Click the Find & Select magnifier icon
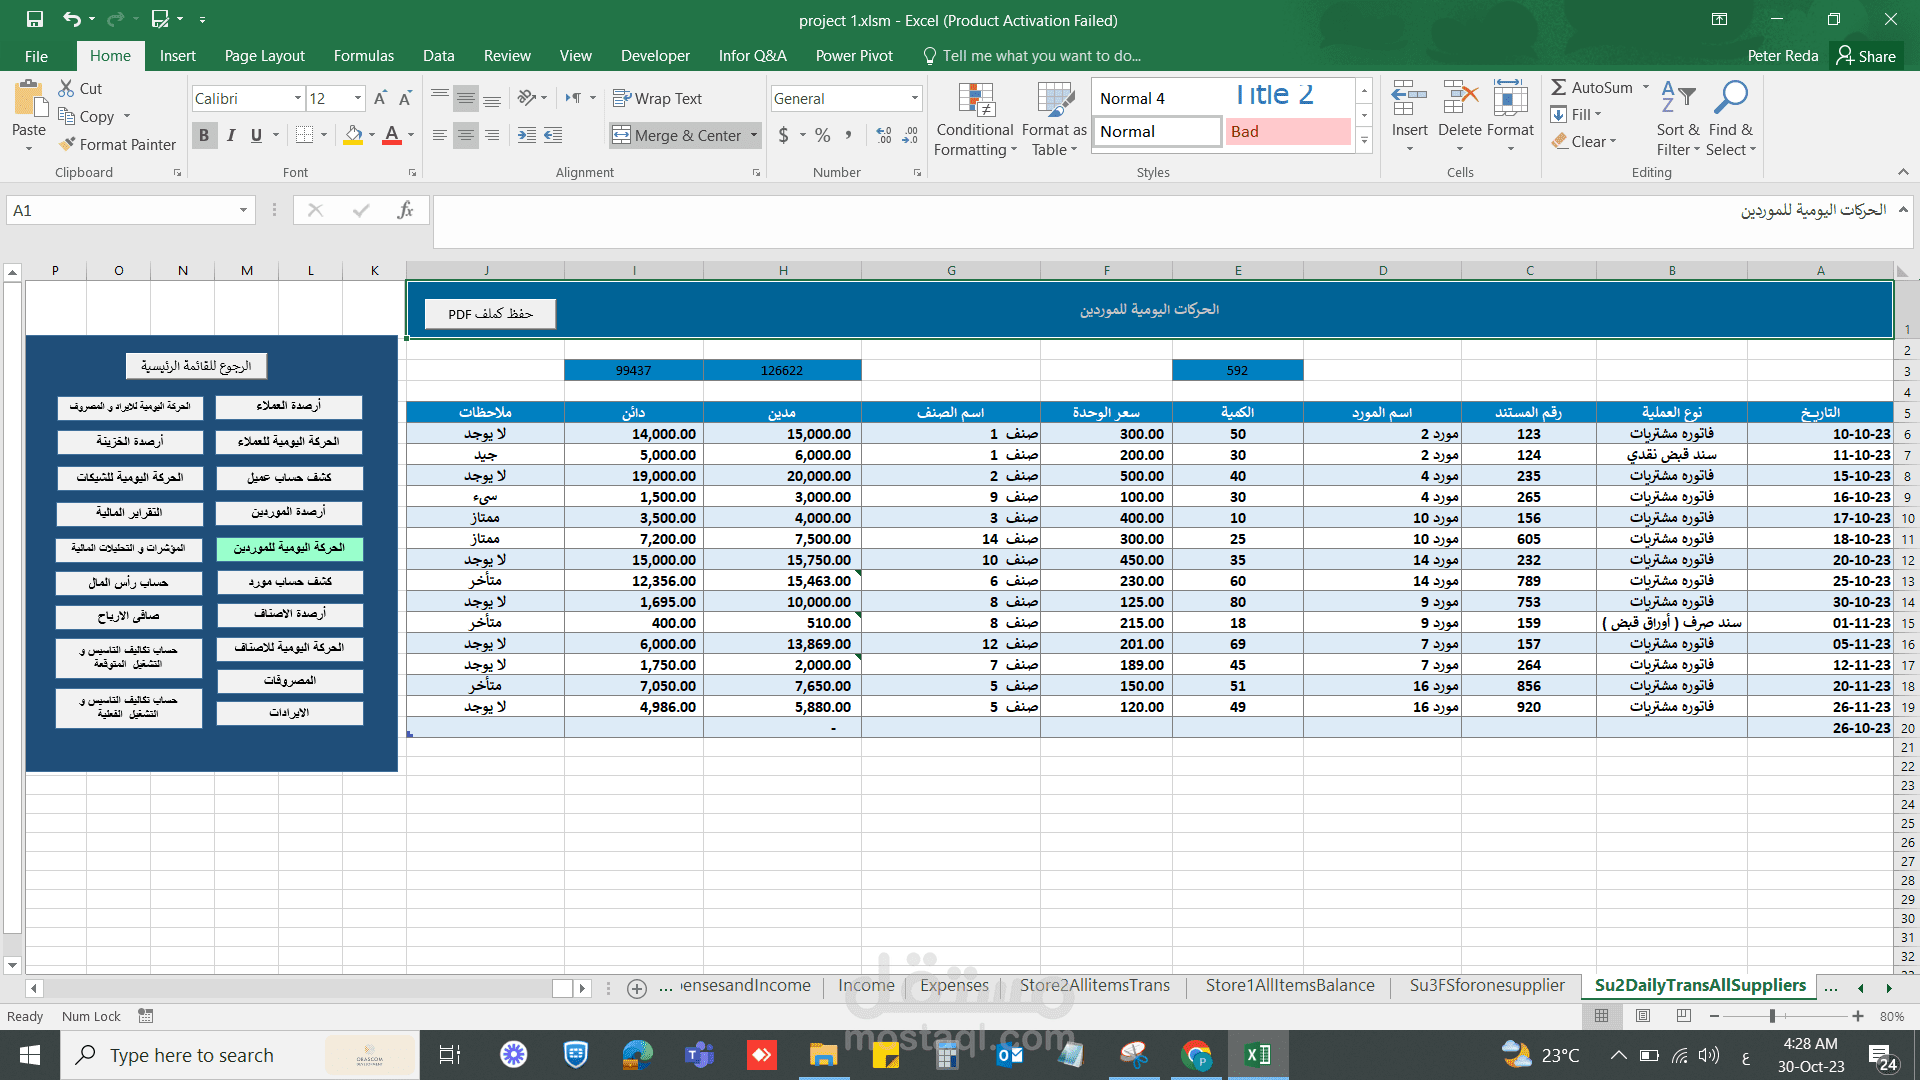Image resolution: width=1920 pixels, height=1080 pixels. (x=1730, y=99)
